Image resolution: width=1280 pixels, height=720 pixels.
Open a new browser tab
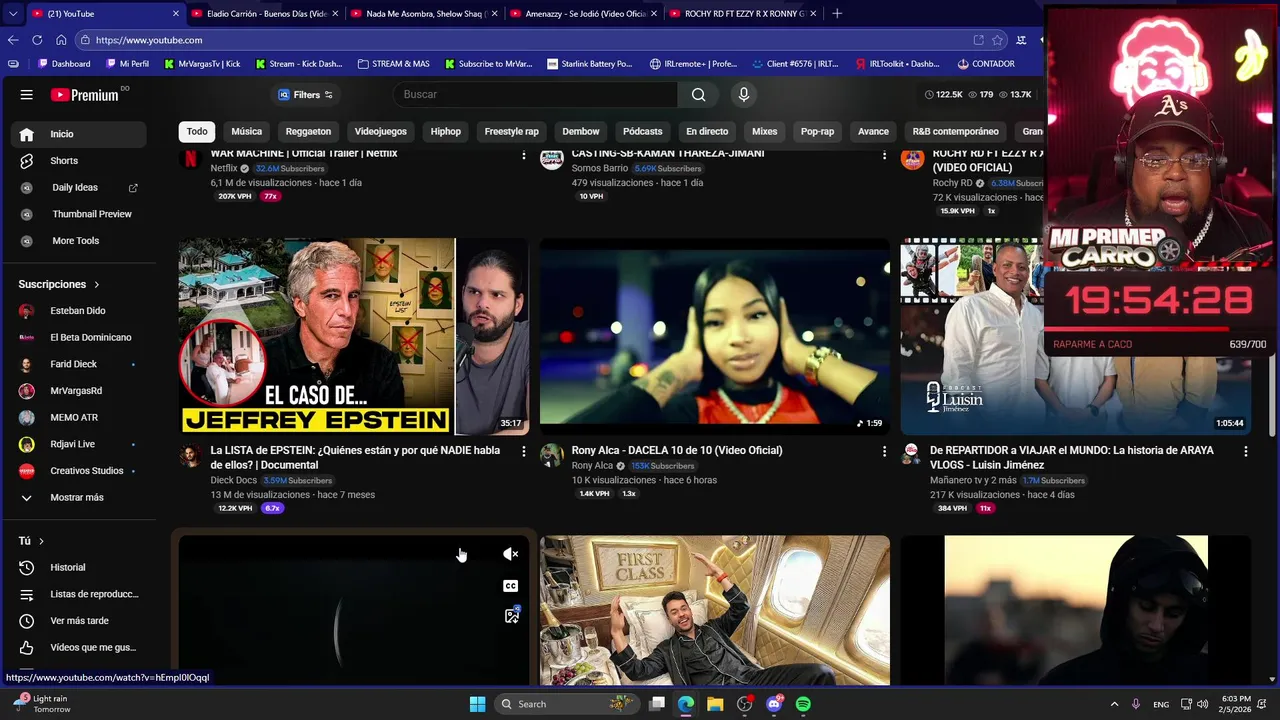(x=837, y=14)
